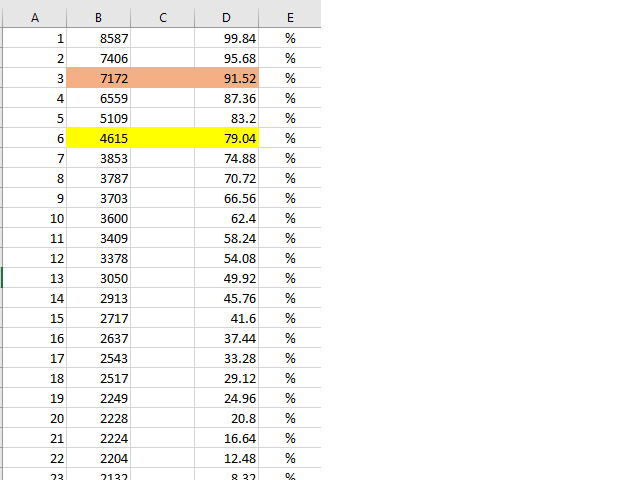Screen dimensions: 640x480
Task: Click cell with value 49.92
Action: pyautogui.click(x=227, y=278)
